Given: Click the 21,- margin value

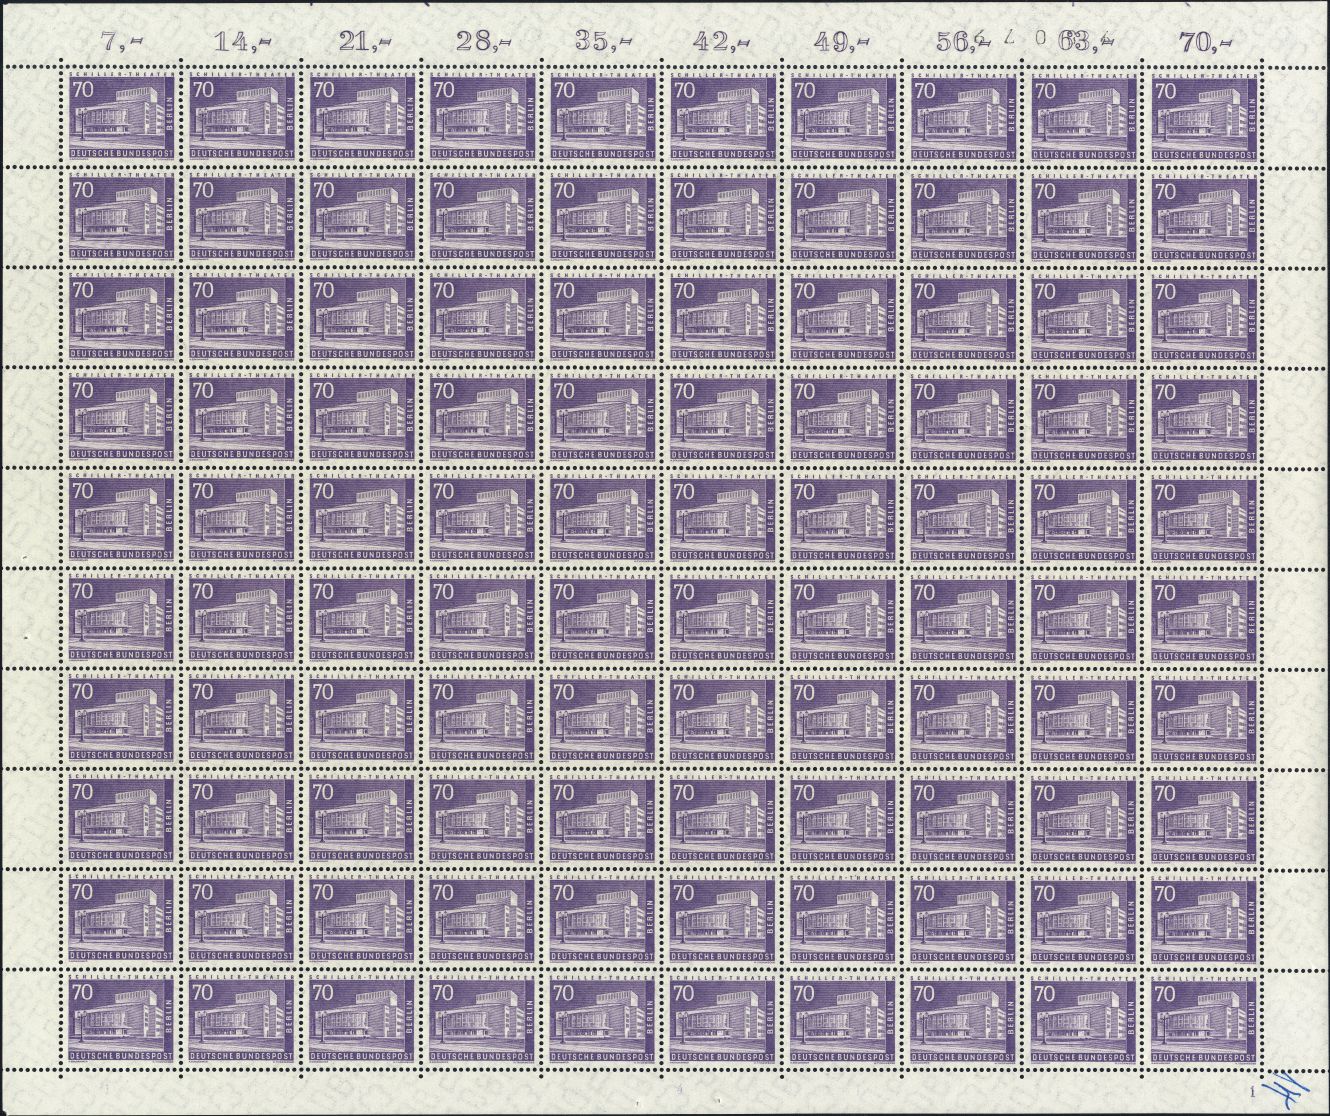Looking at the screenshot, I should point(359,41).
